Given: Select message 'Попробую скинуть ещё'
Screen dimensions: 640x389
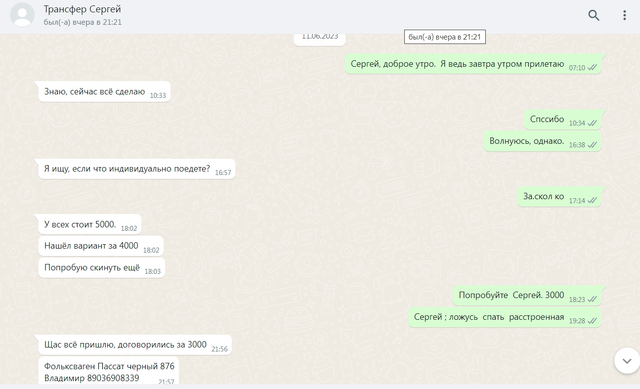Looking at the screenshot, I should [x=102, y=268].
